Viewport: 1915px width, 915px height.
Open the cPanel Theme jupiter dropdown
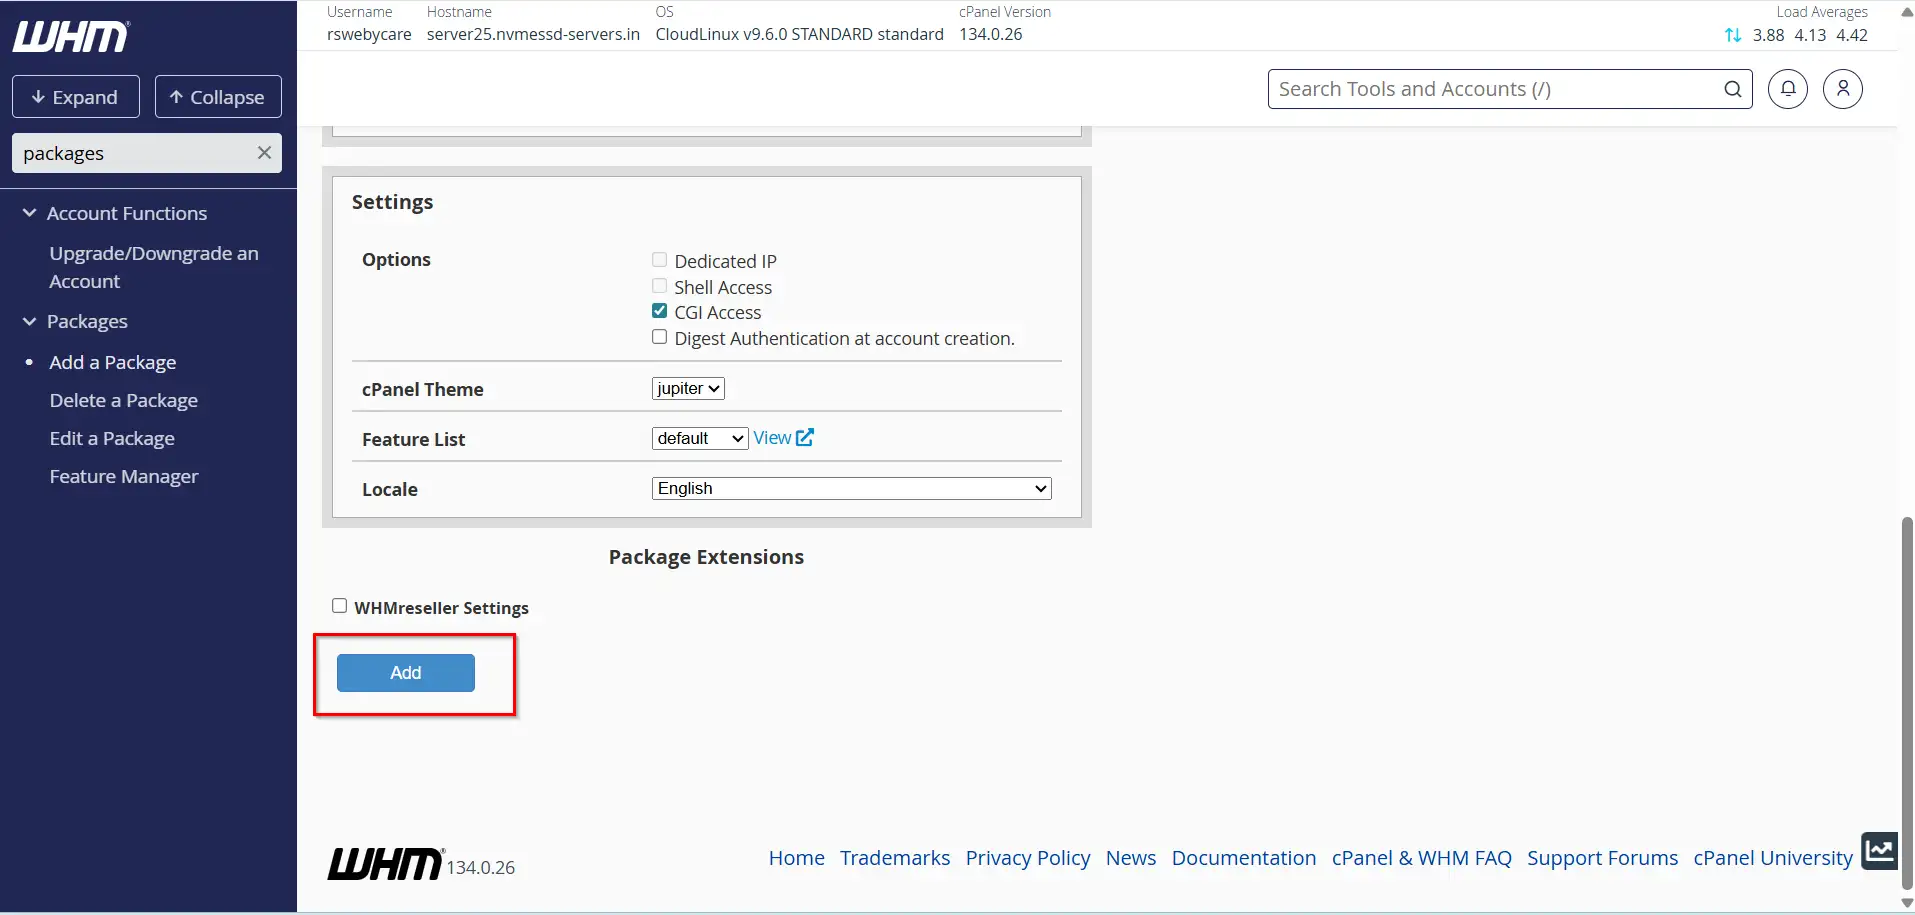pyautogui.click(x=688, y=388)
